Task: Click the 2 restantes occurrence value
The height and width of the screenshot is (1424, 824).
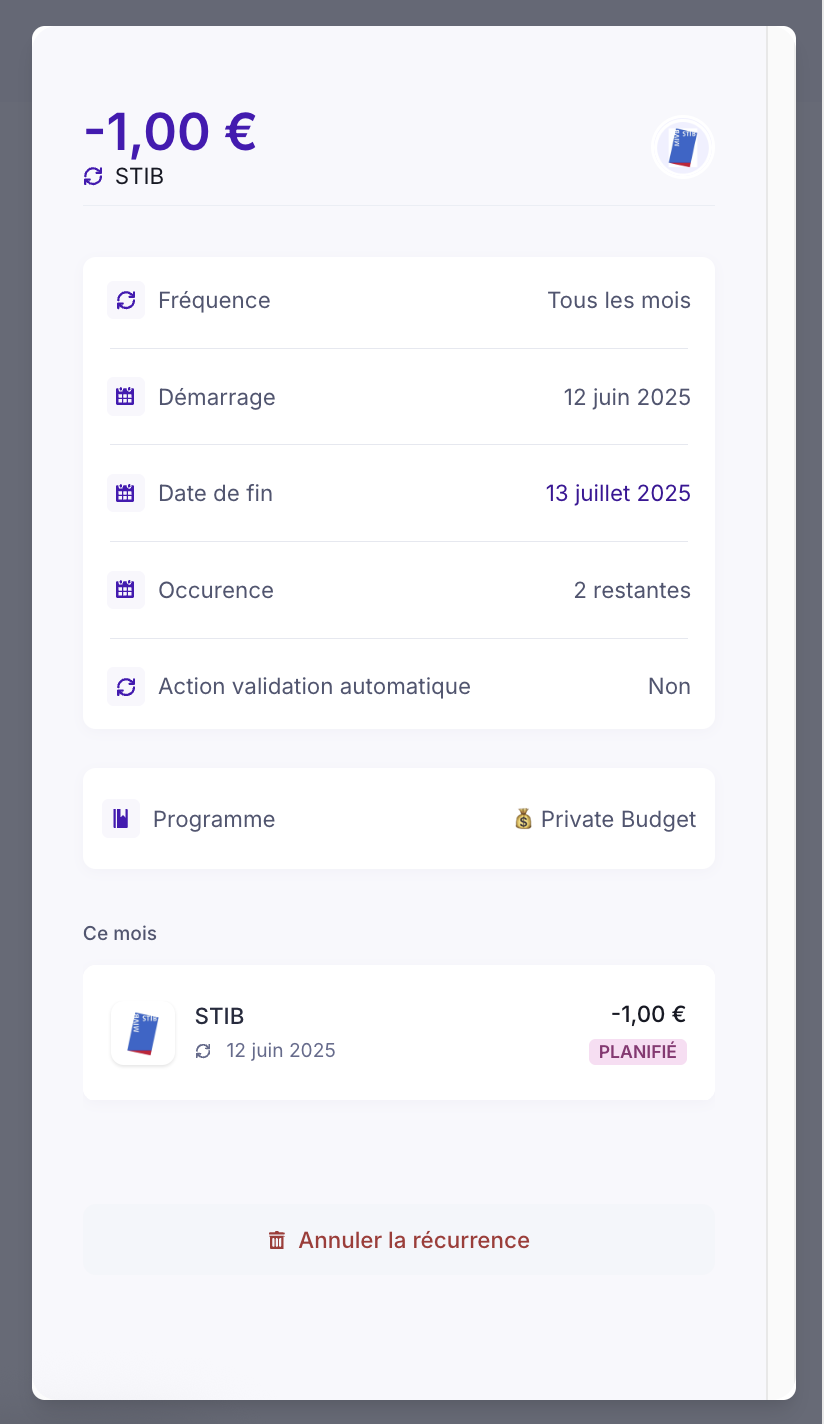Action: 632,590
